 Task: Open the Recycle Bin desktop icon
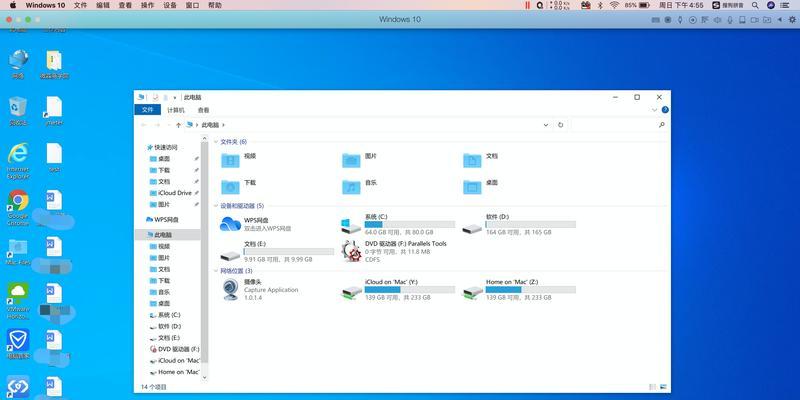click(18, 111)
